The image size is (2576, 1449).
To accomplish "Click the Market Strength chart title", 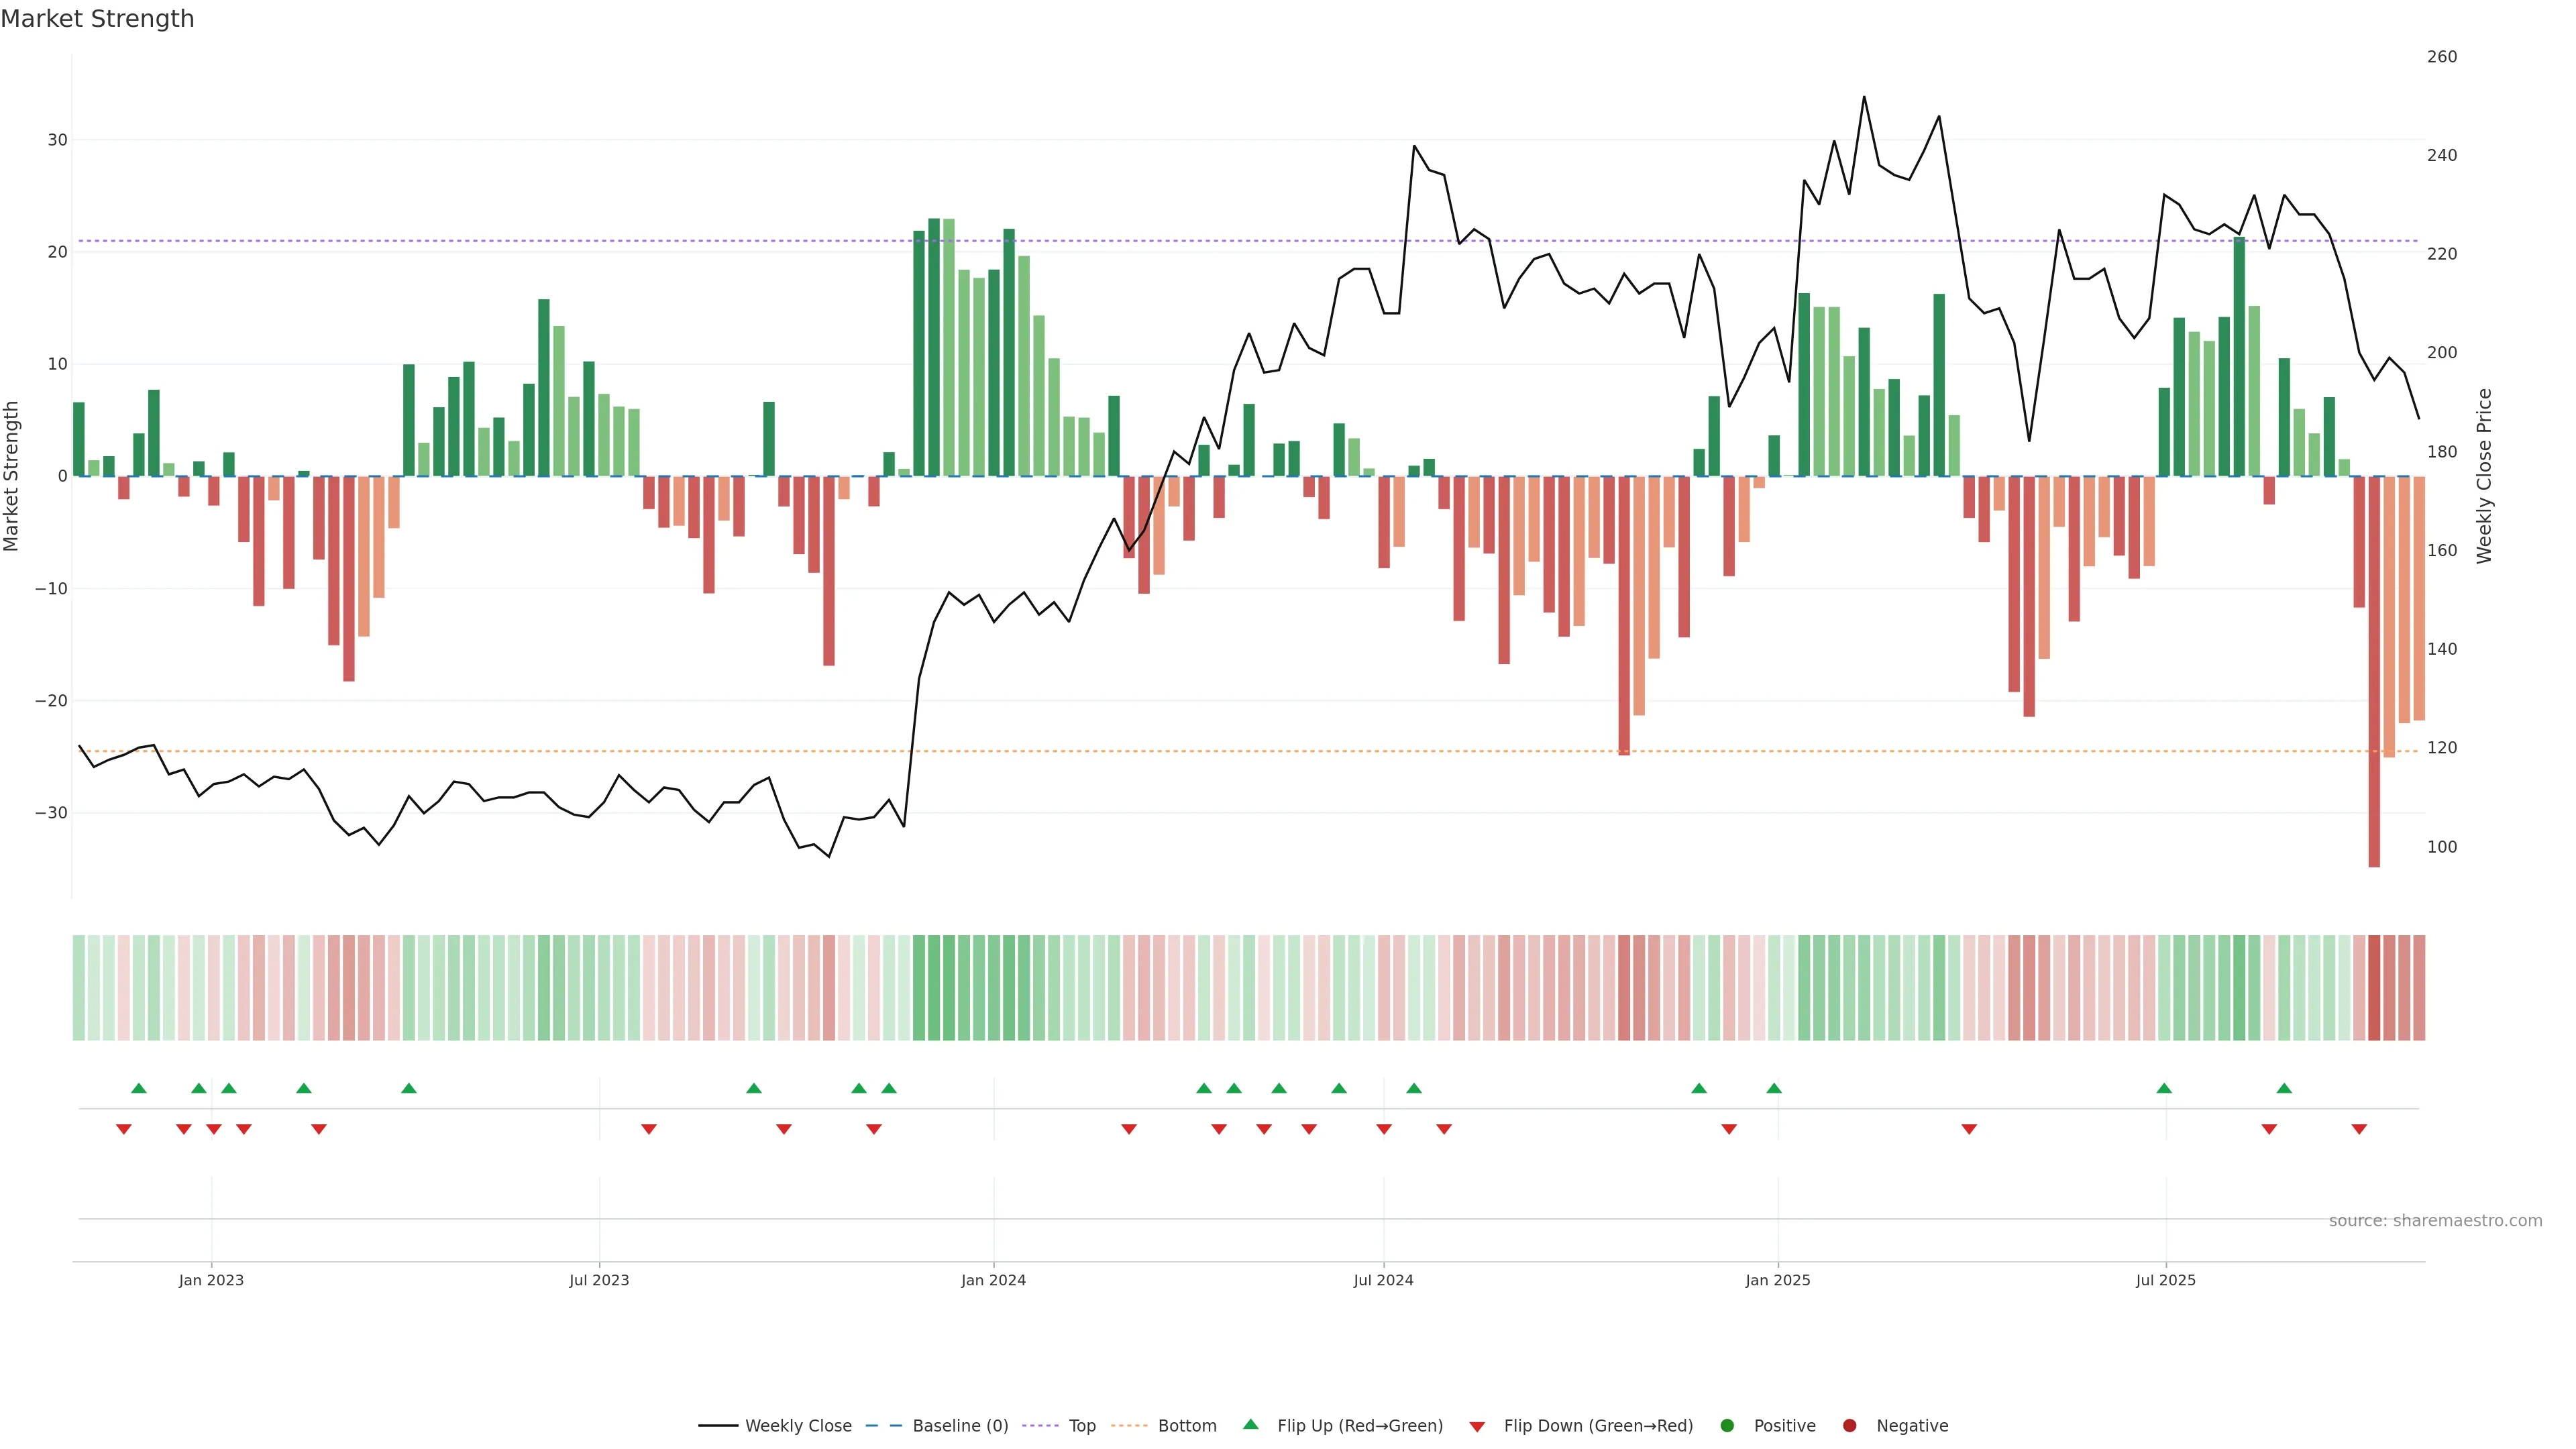I will (97, 19).
